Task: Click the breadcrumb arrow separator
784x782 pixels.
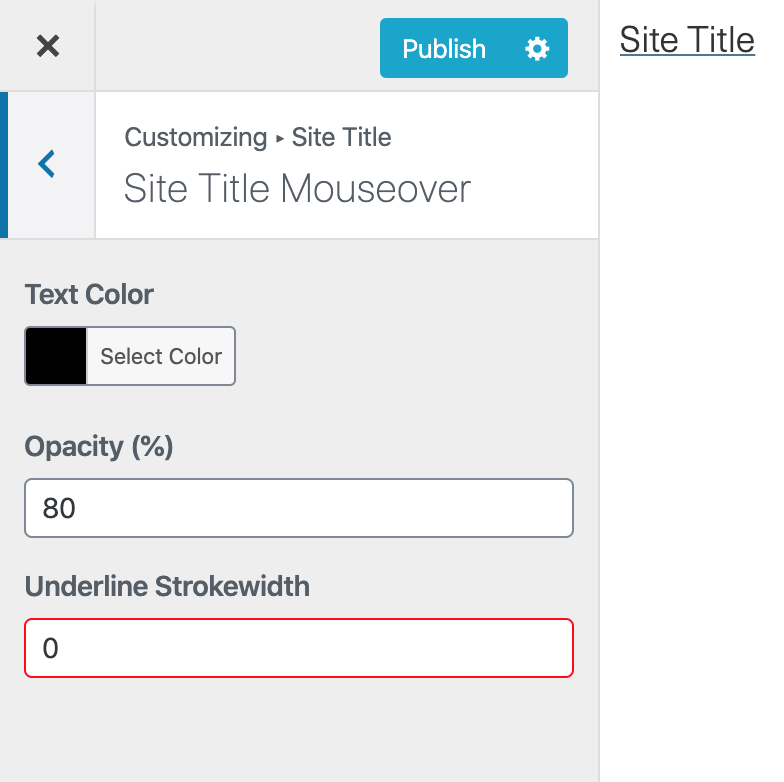Action: click(279, 138)
